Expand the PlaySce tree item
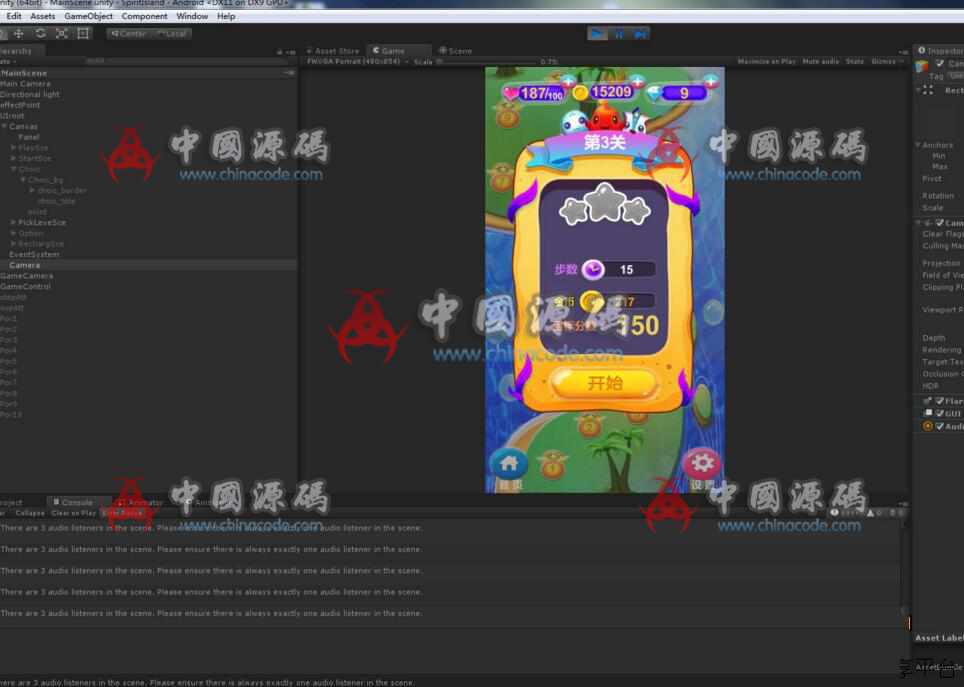Screen dimensions: 964x687 13,148
